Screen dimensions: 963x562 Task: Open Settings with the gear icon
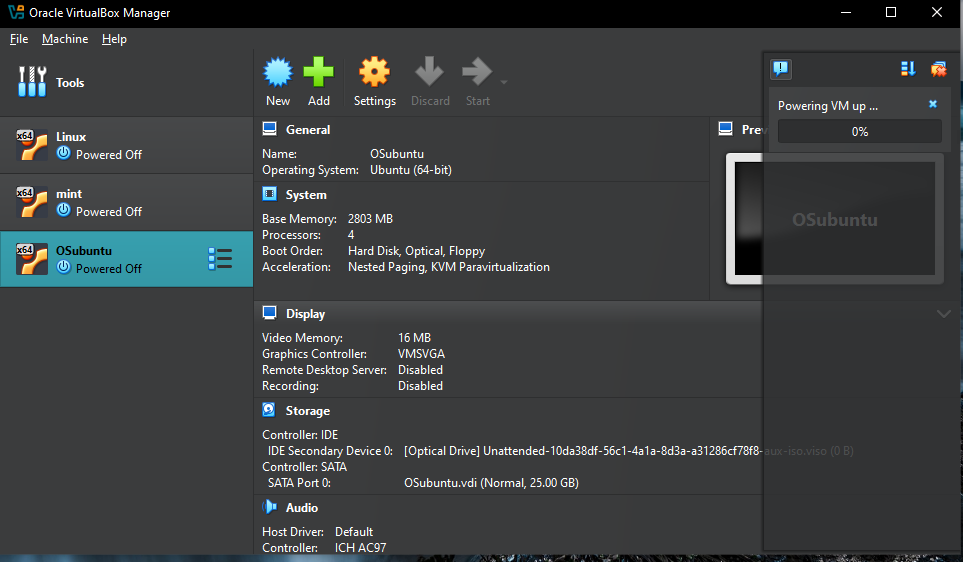tap(374, 73)
